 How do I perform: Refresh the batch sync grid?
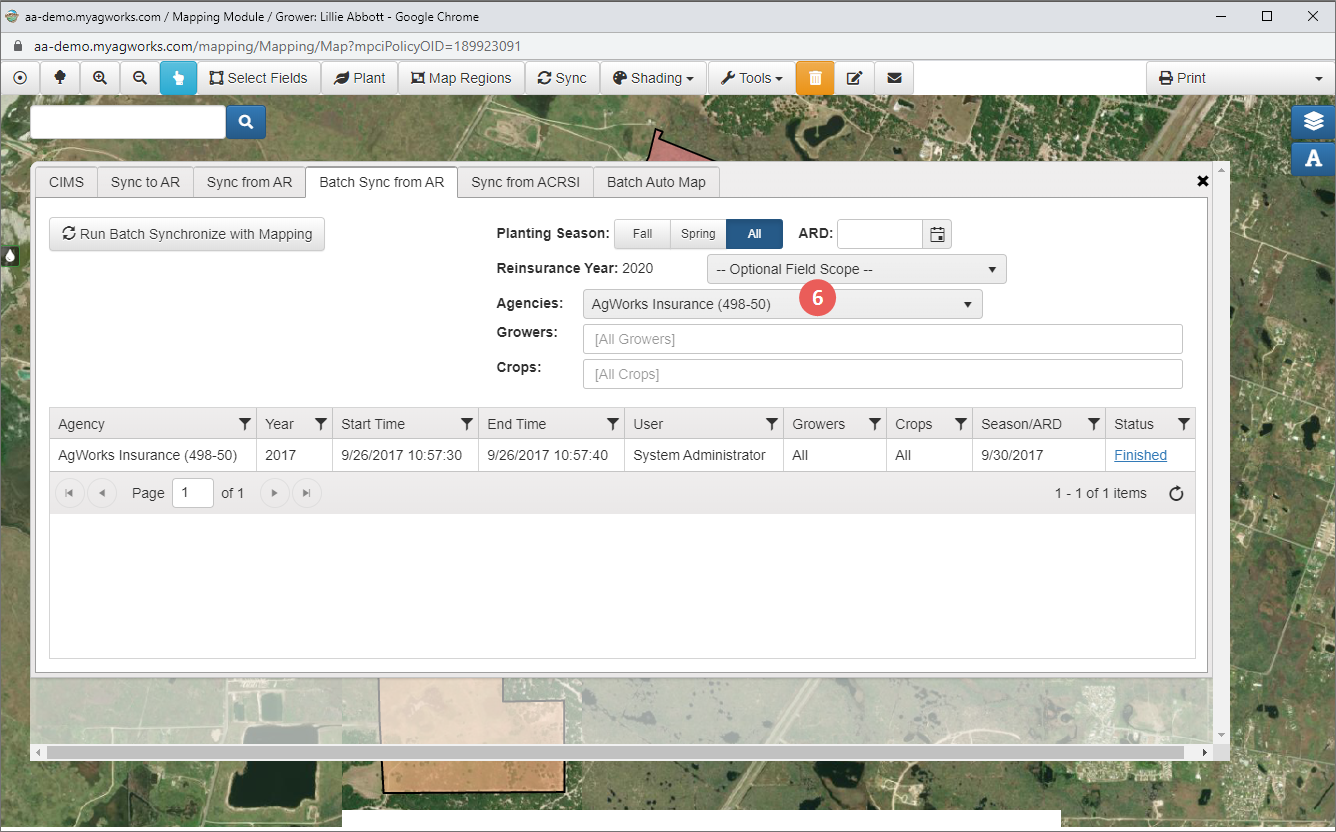tap(1176, 493)
